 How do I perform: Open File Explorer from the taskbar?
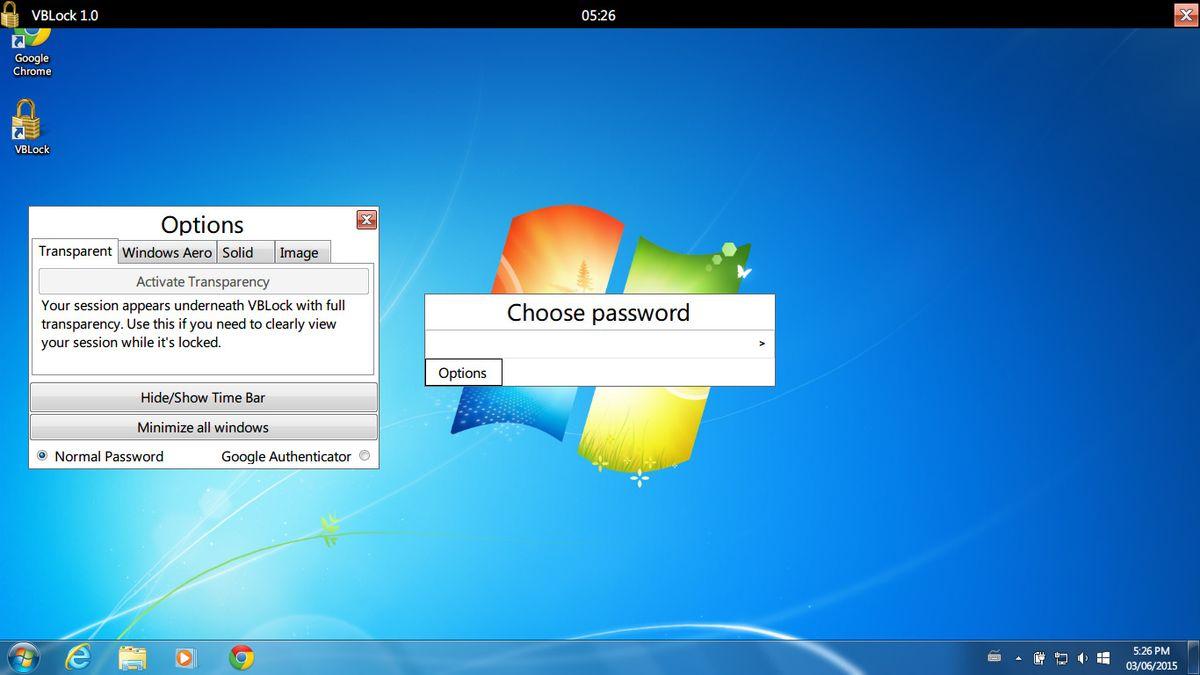tap(132, 657)
